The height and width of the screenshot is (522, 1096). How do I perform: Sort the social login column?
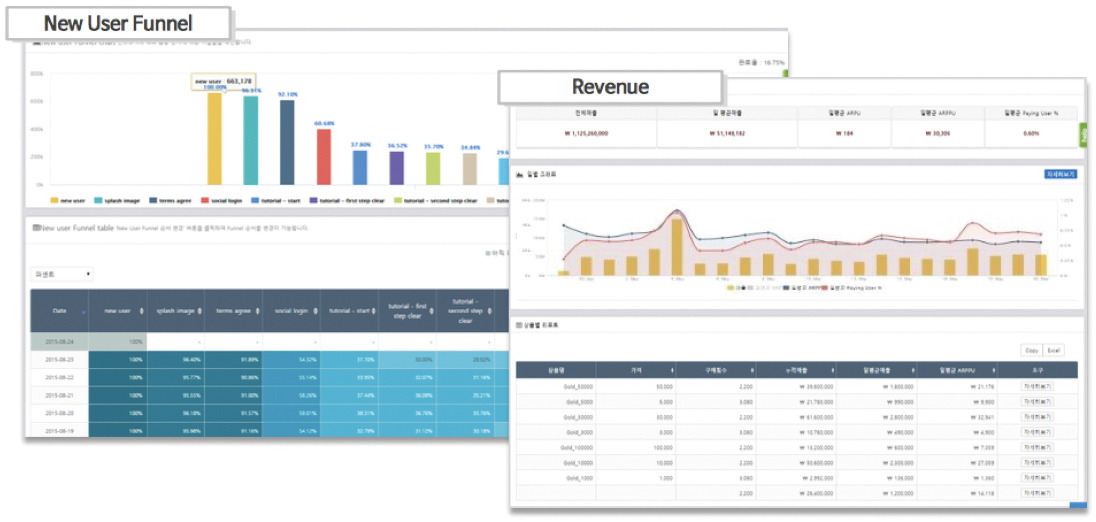point(315,311)
